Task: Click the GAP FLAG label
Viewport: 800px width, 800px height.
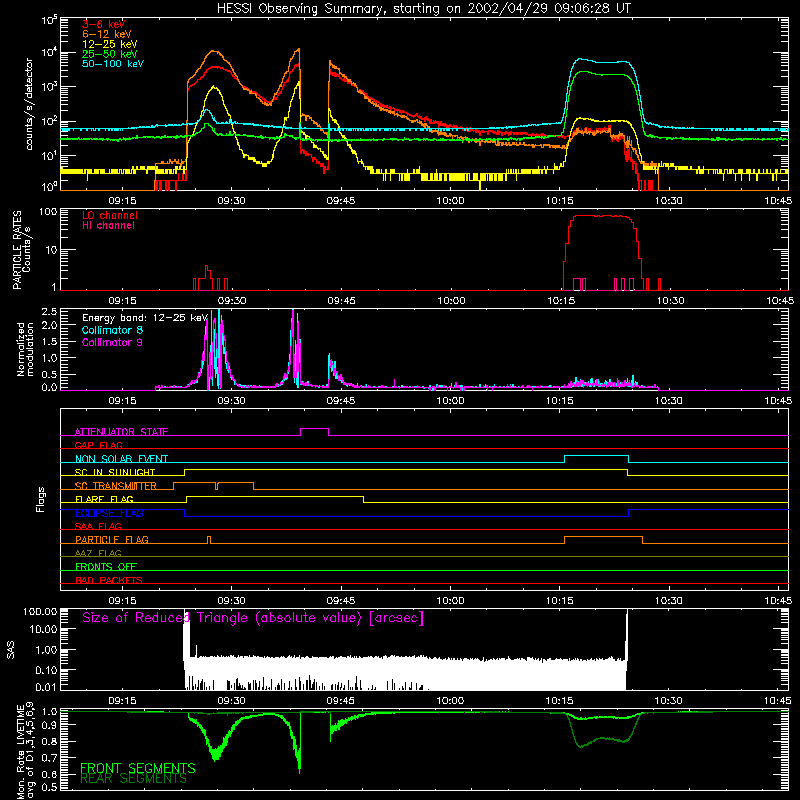Action: coord(98,445)
